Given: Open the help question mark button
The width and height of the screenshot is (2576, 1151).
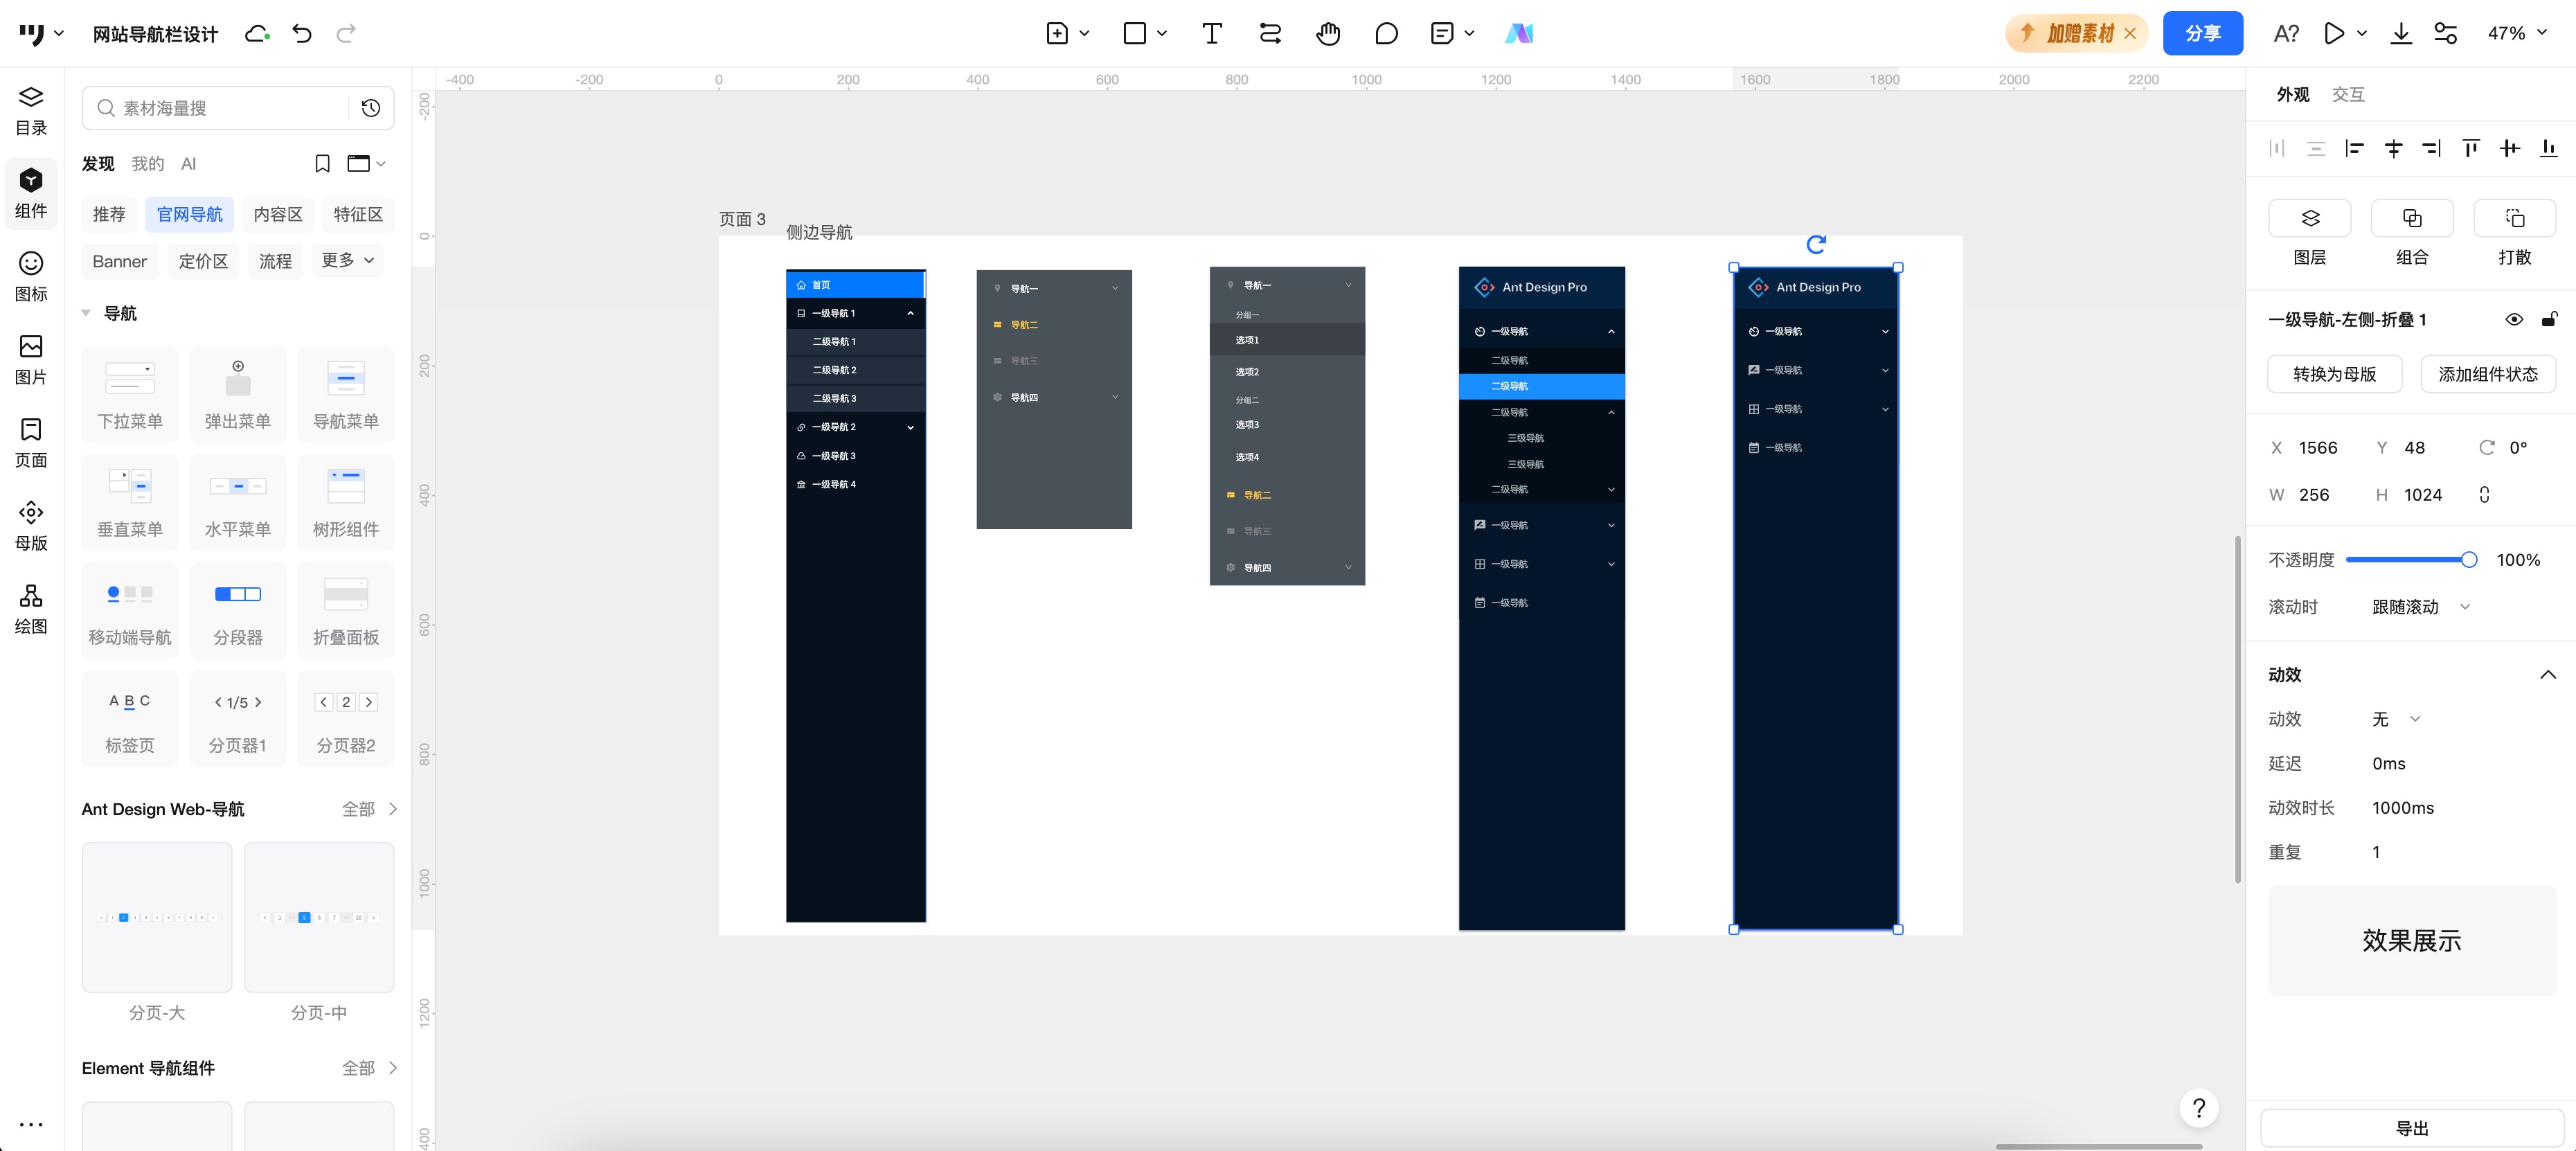Looking at the screenshot, I should click(x=2199, y=1108).
